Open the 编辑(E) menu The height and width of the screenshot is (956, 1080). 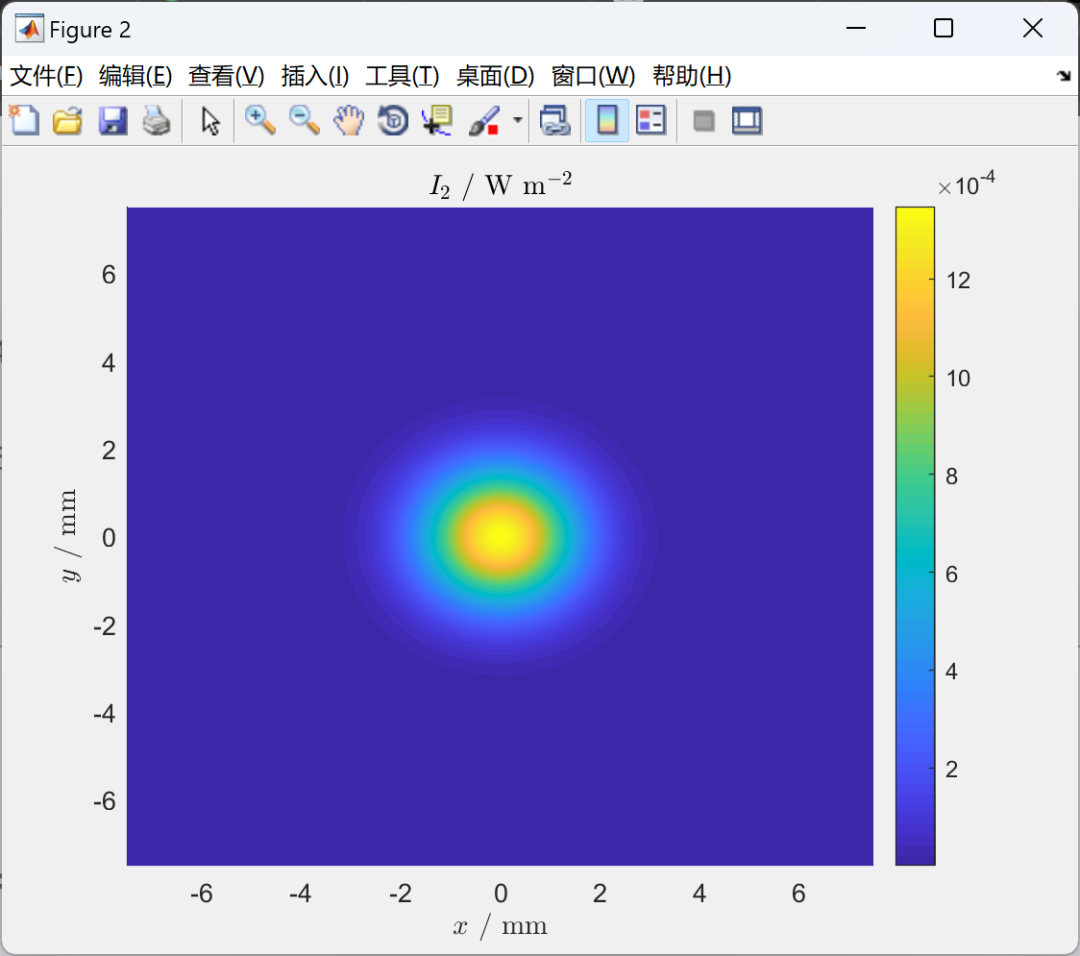click(135, 76)
